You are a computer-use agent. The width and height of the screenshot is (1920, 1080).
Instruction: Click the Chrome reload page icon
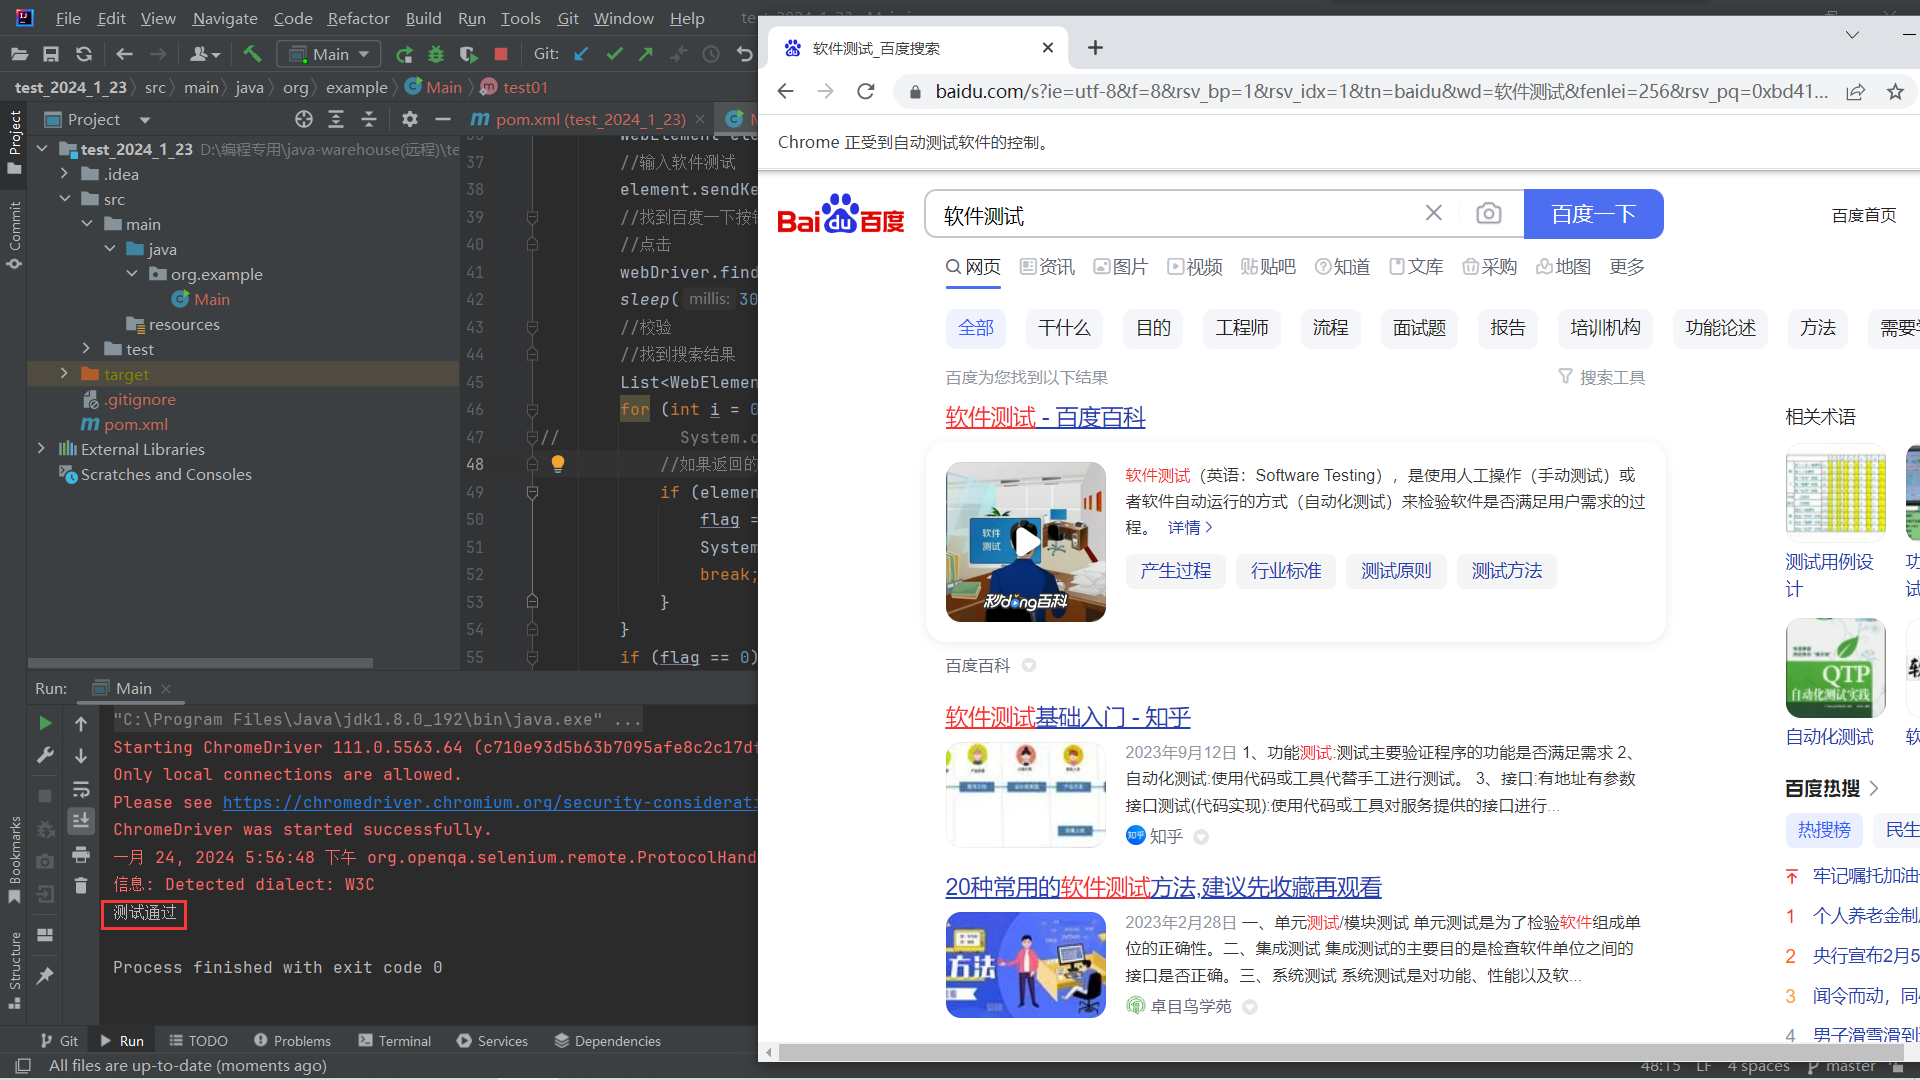point(866,91)
